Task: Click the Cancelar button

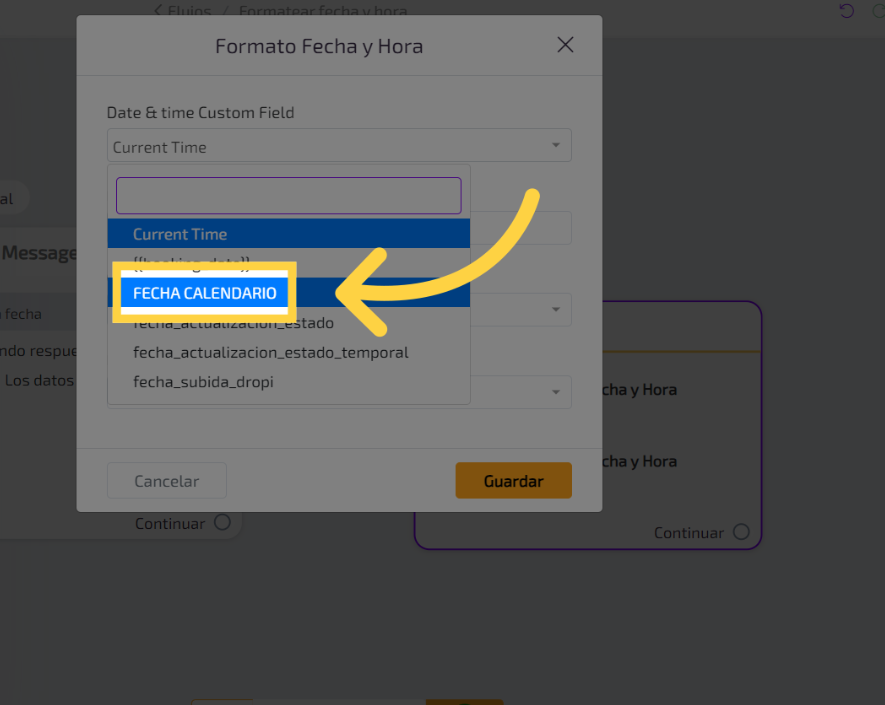Action: click(167, 481)
